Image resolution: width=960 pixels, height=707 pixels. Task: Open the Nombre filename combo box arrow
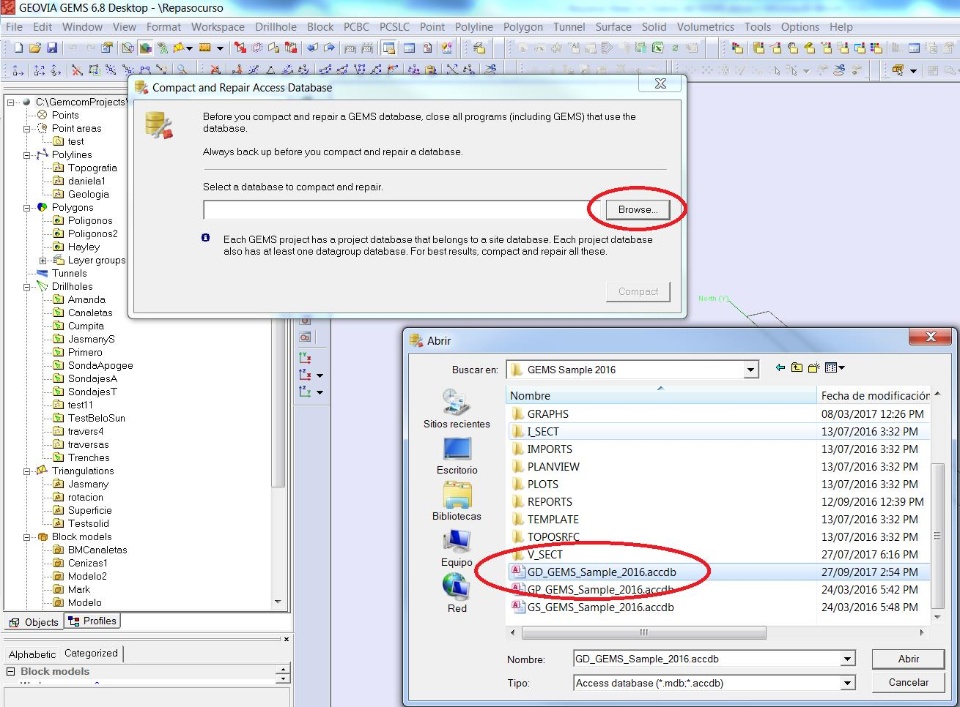click(x=847, y=659)
